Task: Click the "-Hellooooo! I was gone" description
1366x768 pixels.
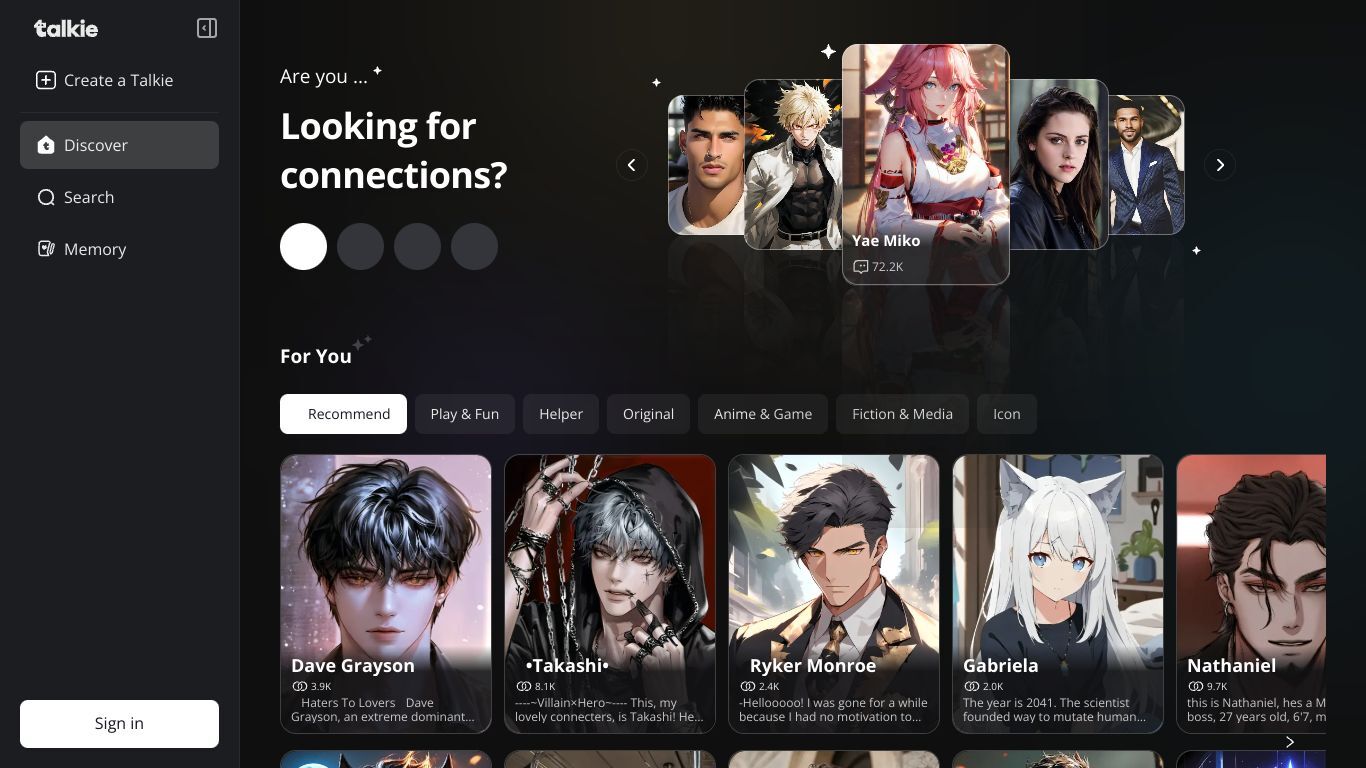Action: pos(833,710)
